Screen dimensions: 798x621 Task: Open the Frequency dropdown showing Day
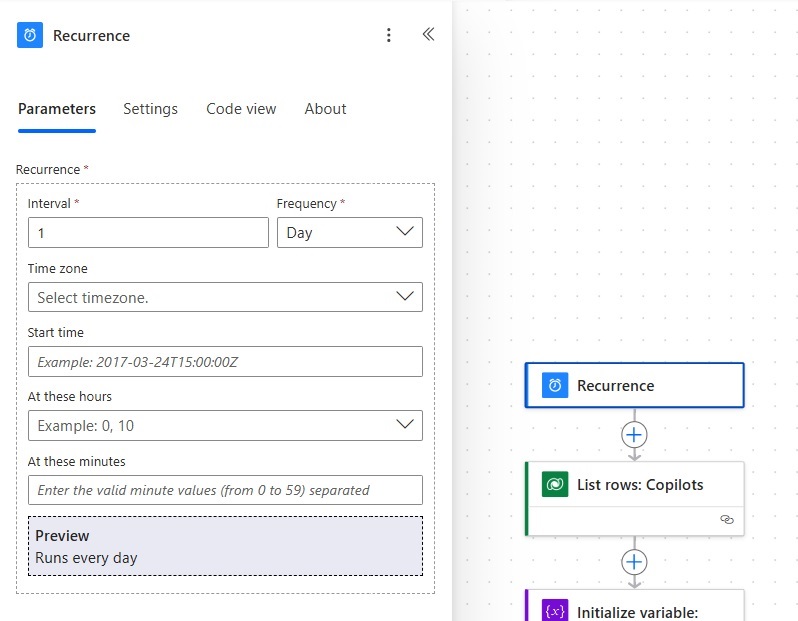(x=350, y=233)
